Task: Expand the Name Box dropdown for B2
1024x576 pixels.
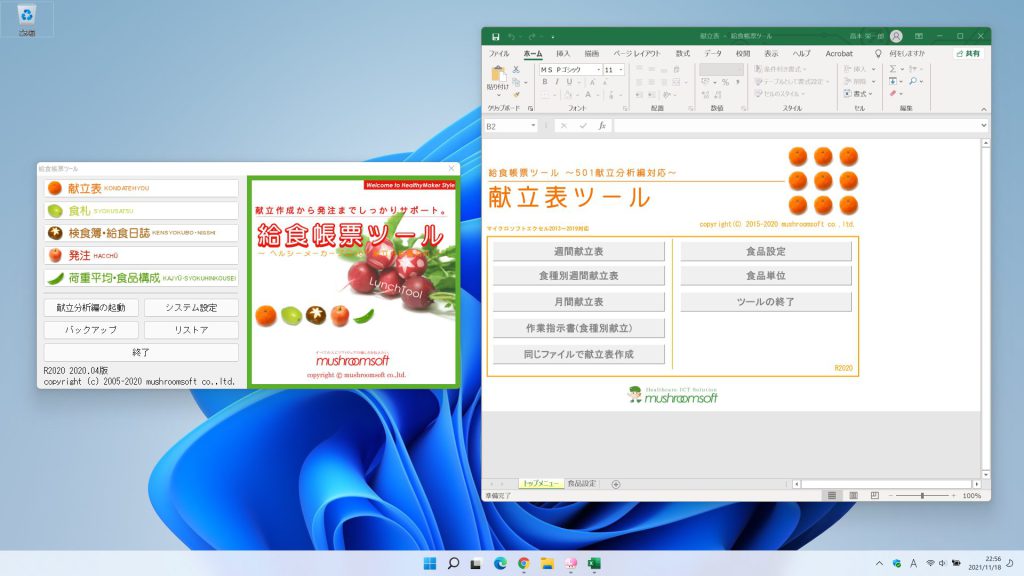Action: click(534, 125)
